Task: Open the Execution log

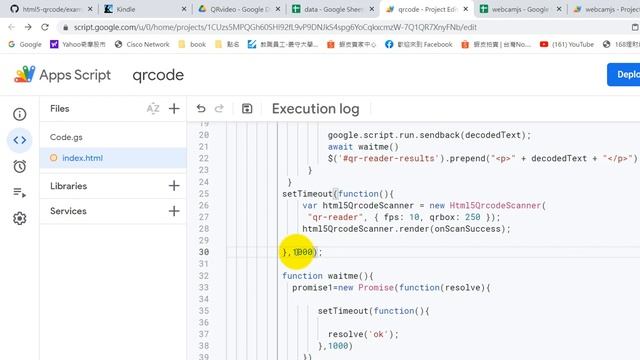Action: [x=316, y=109]
